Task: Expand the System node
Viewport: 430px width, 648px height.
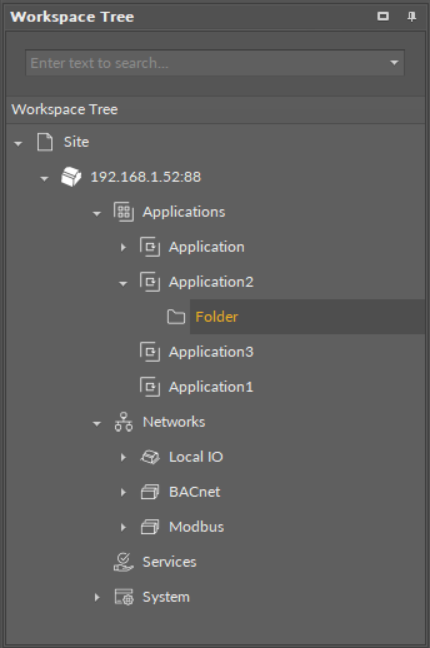Action: coord(97,598)
